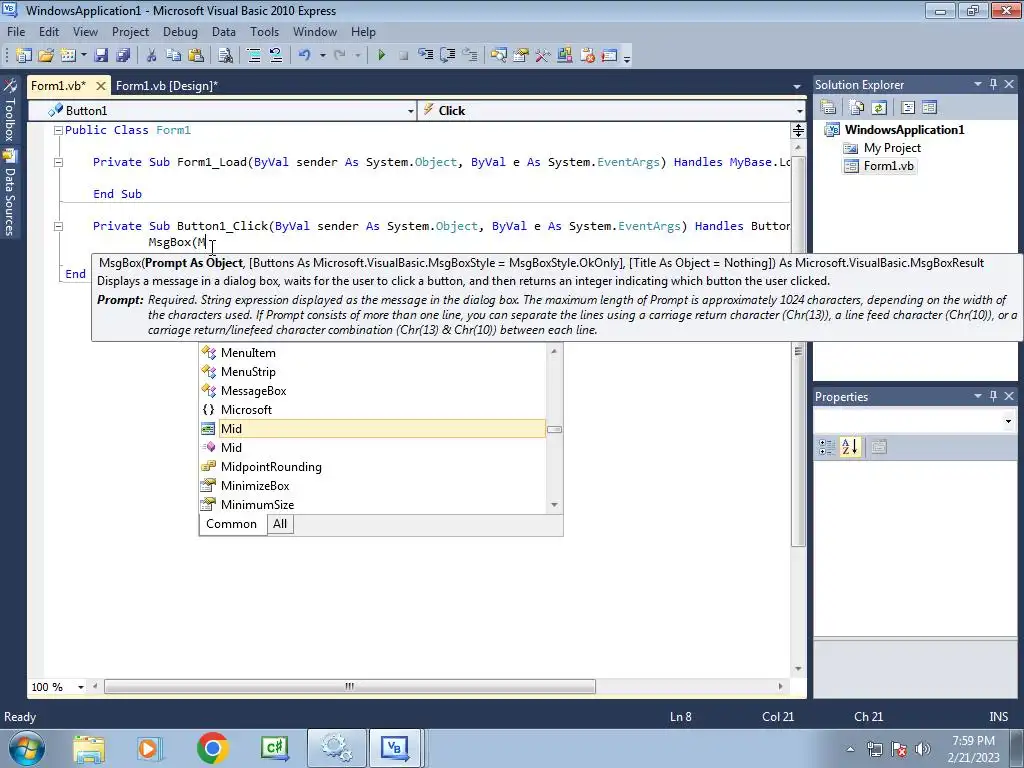Click the Error List toolbar icon
1024x768 pixels.
(587, 56)
